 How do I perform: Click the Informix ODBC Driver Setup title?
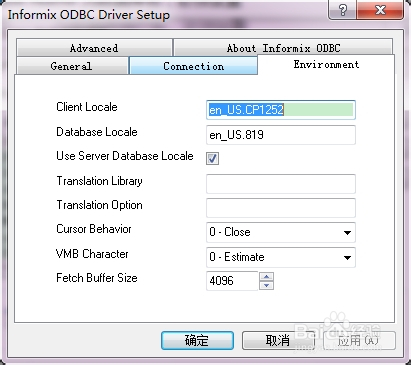click(x=89, y=15)
